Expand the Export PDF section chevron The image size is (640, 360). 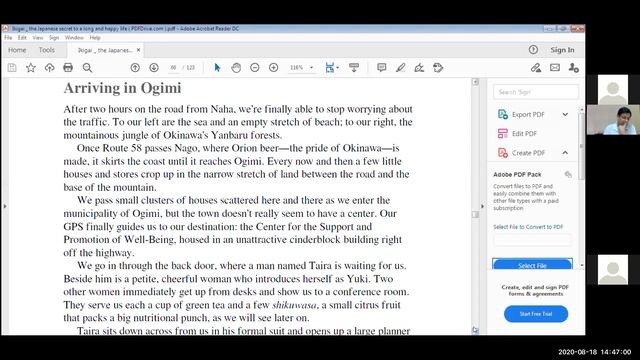pyautogui.click(x=565, y=114)
